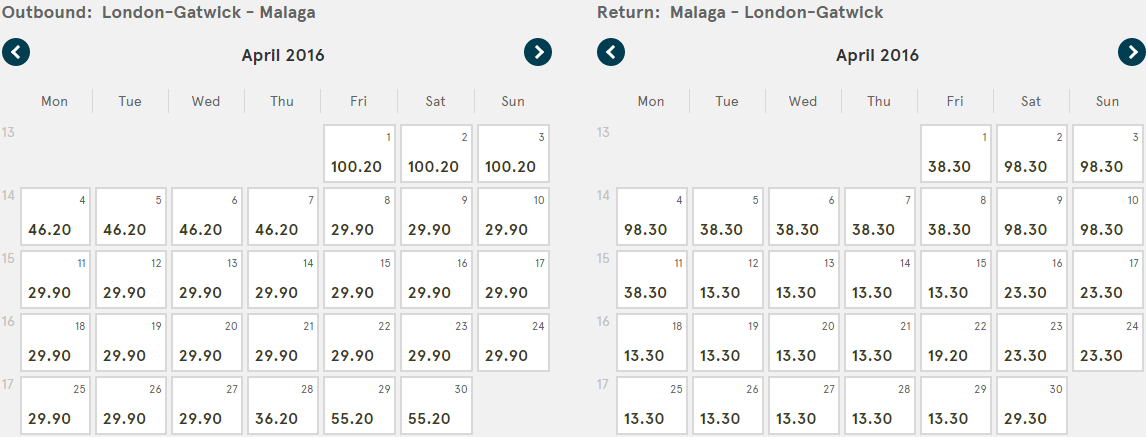Choose return April 4 fare 98.30
The width and height of the screenshot is (1146, 437).
tap(652, 216)
